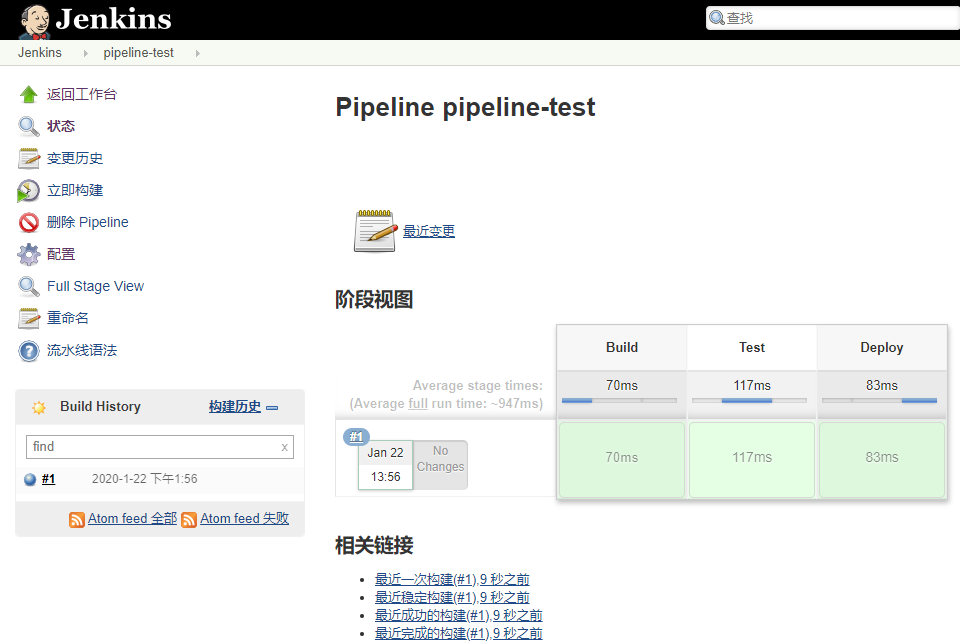This screenshot has height=644, width=960.
Task: Go to Jenkins in the breadcrumb
Action: tap(40, 53)
